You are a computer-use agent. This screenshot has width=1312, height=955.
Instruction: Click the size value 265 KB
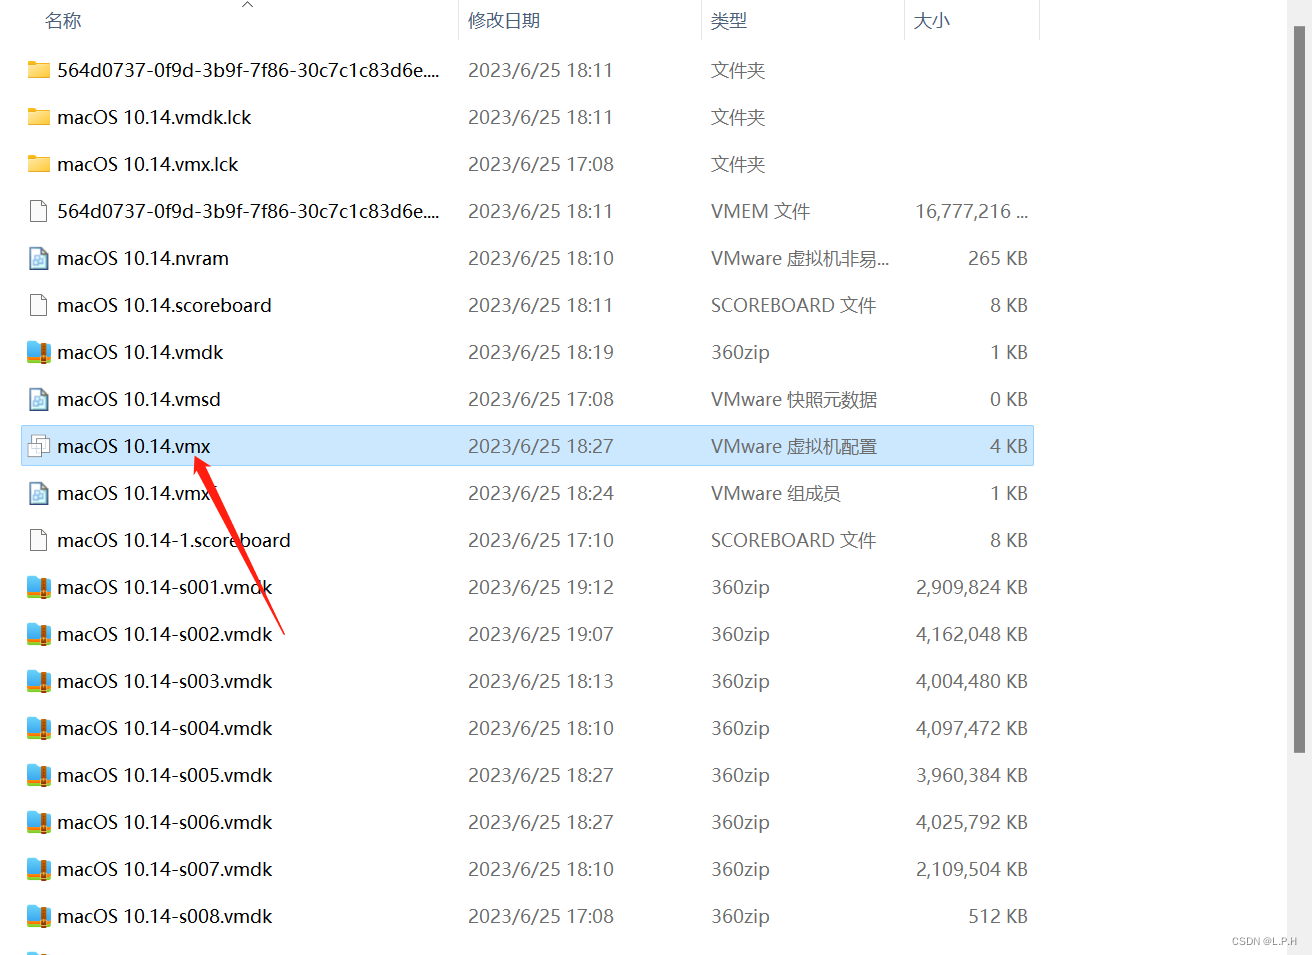(998, 258)
